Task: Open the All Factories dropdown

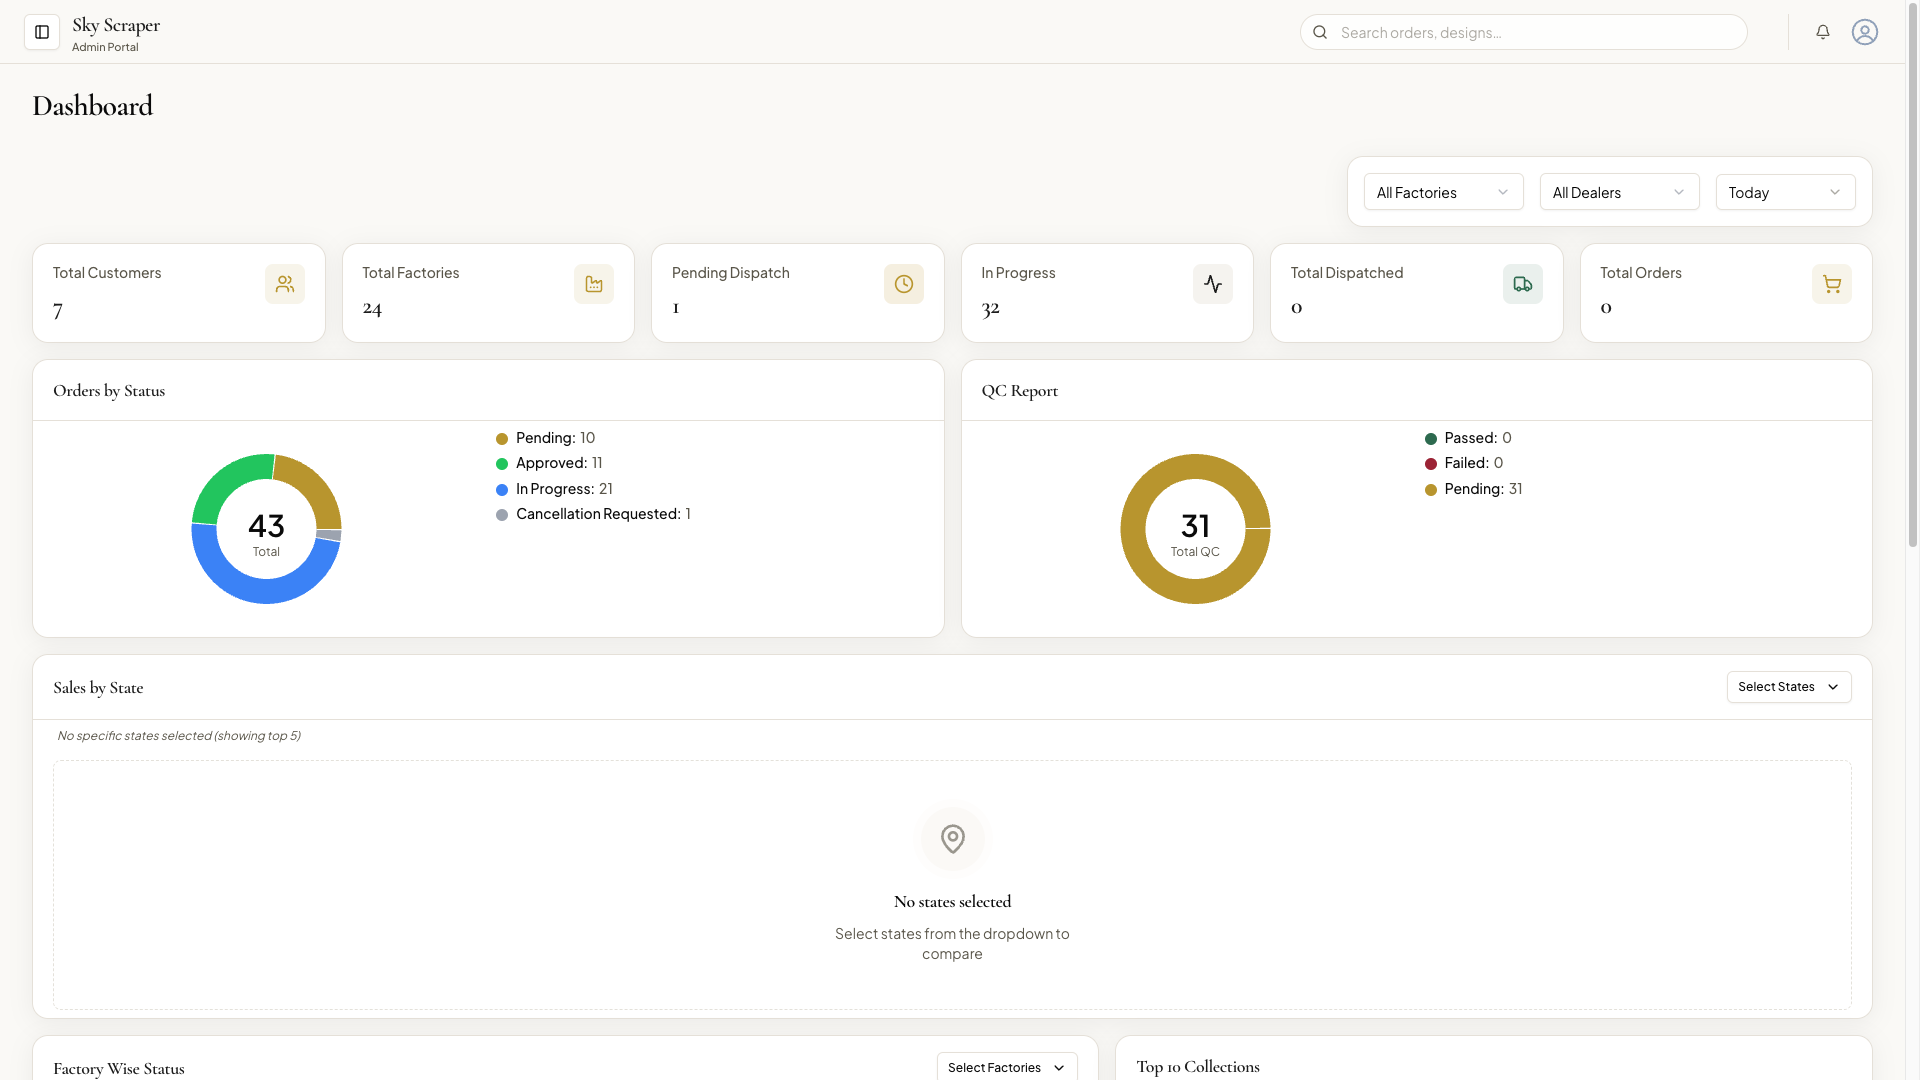Action: 1444,192
